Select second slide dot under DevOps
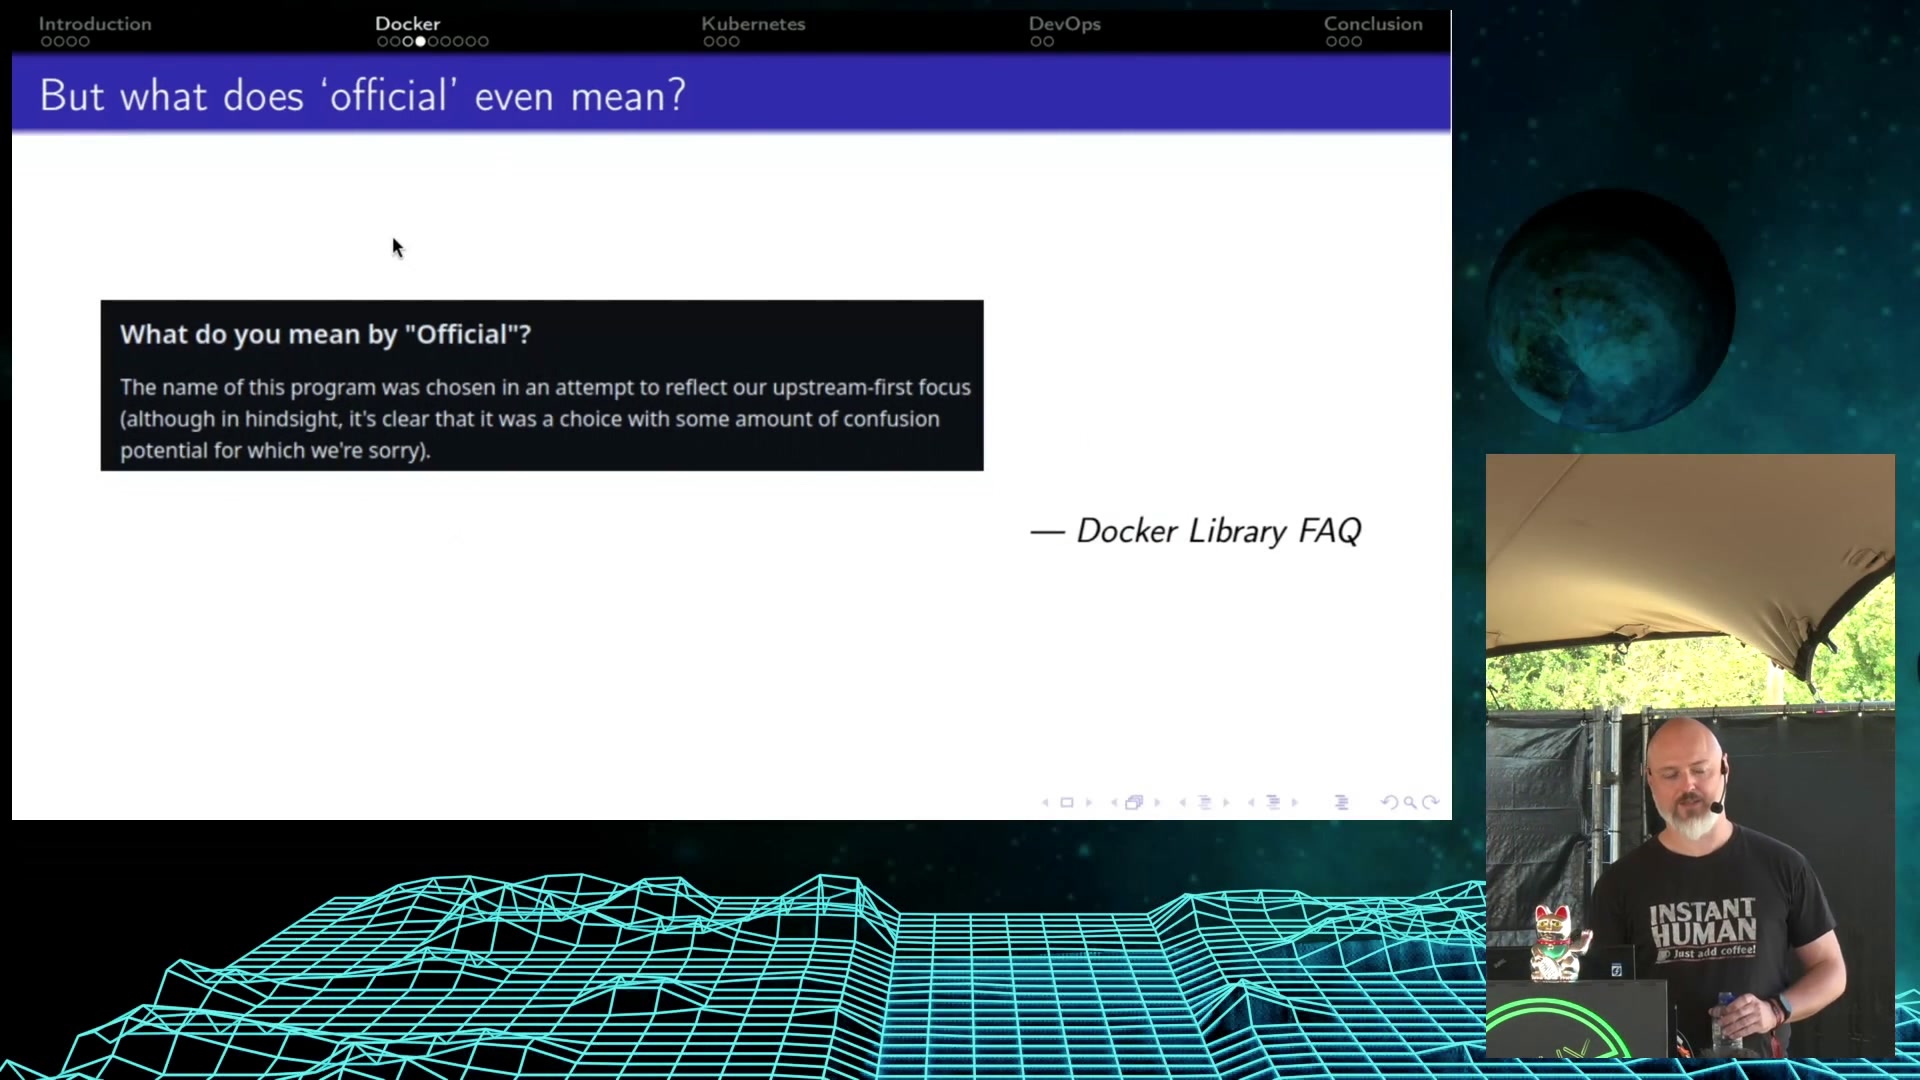This screenshot has height=1080, width=1920. coord(1048,42)
